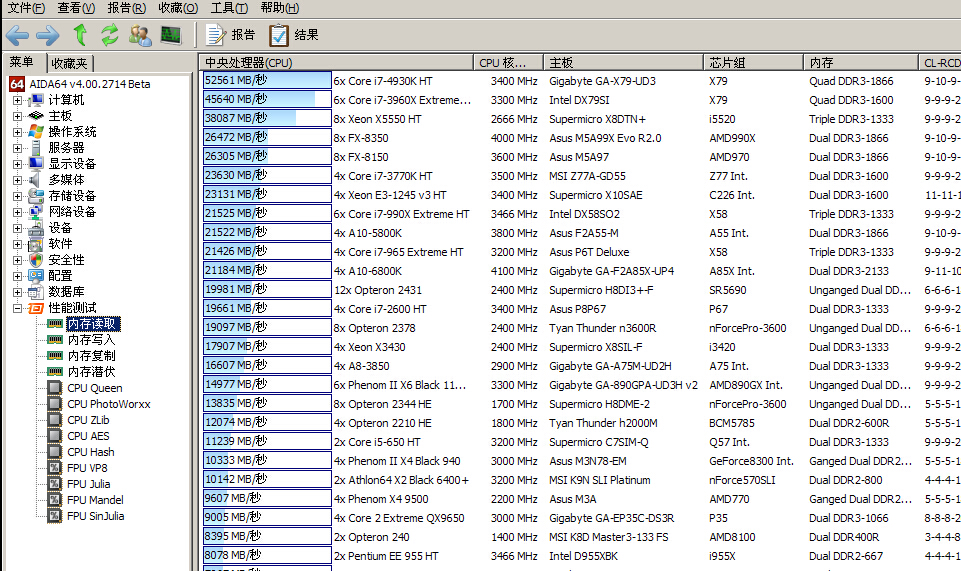The height and width of the screenshot is (571, 961).
Task: Select the CPU ZLib benchmark
Action: [x=88, y=420]
